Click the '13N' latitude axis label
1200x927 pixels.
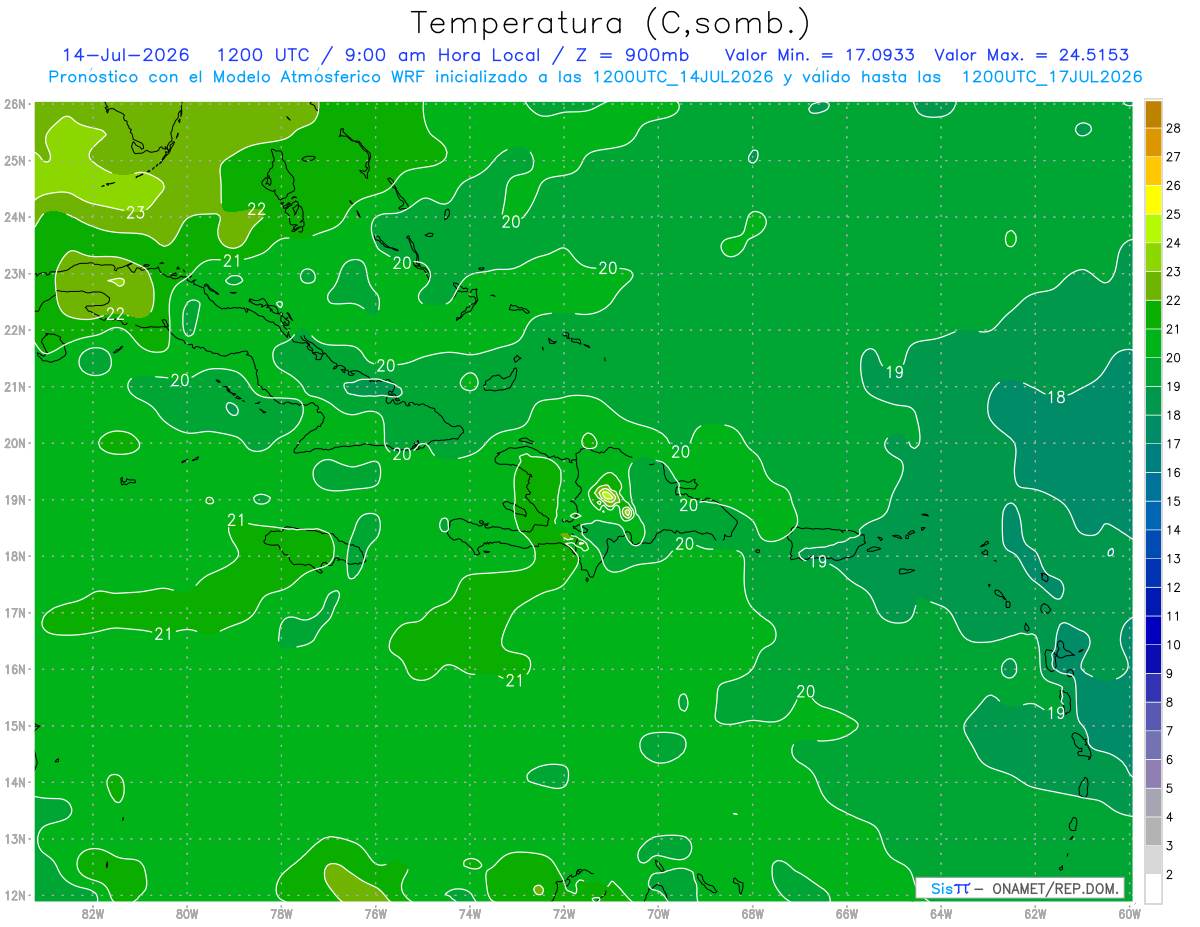point(14,839)
